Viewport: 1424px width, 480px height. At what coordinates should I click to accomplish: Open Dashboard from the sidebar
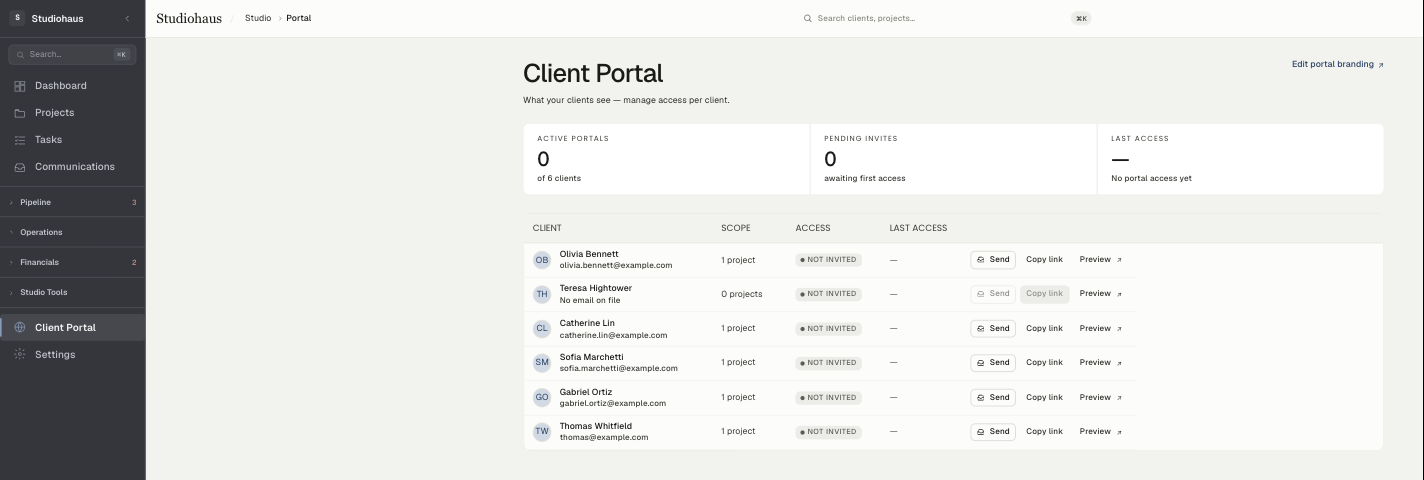72,86
